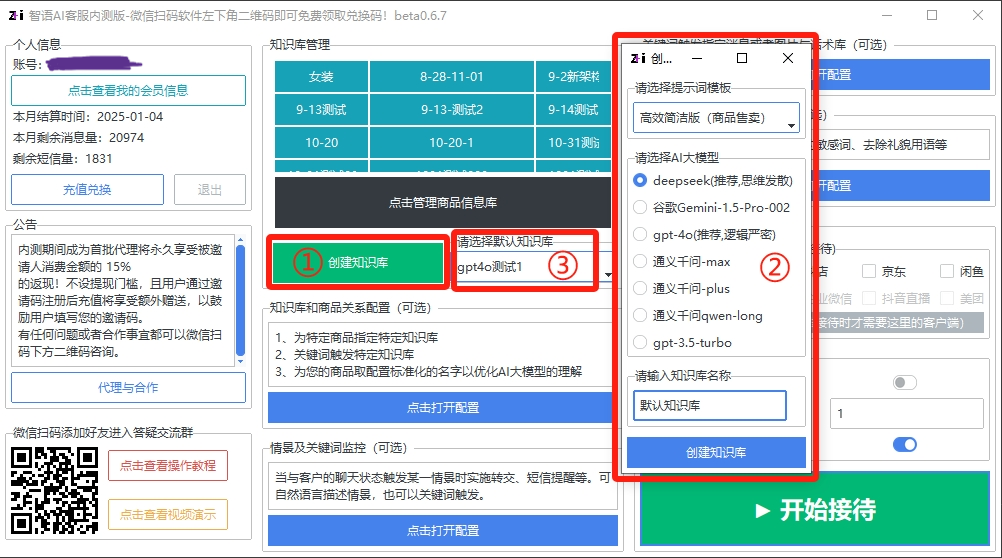
Task: Choose 谷歌Gemini-1.5-Pro-002 as AI model
Action: tap(641, 208)
